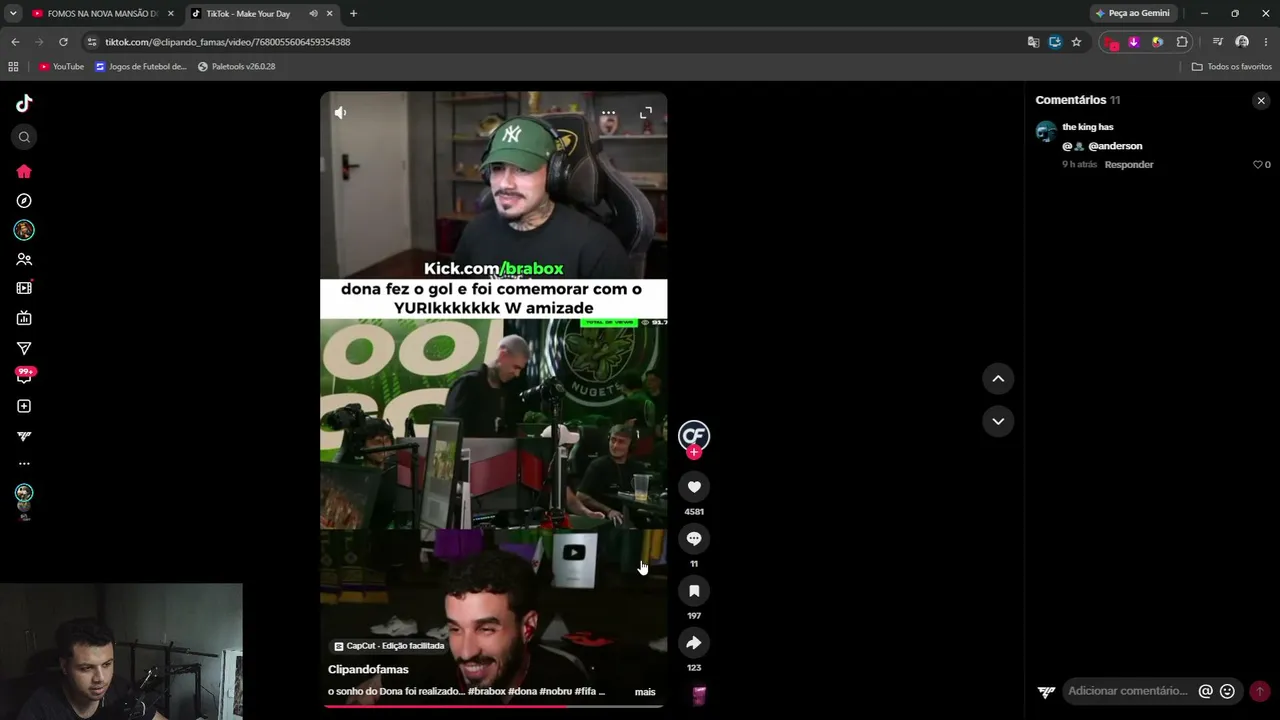1280x720 pixels.
Task: Open the Jogos de Futebol bookmark
Action: coord(141,67)
